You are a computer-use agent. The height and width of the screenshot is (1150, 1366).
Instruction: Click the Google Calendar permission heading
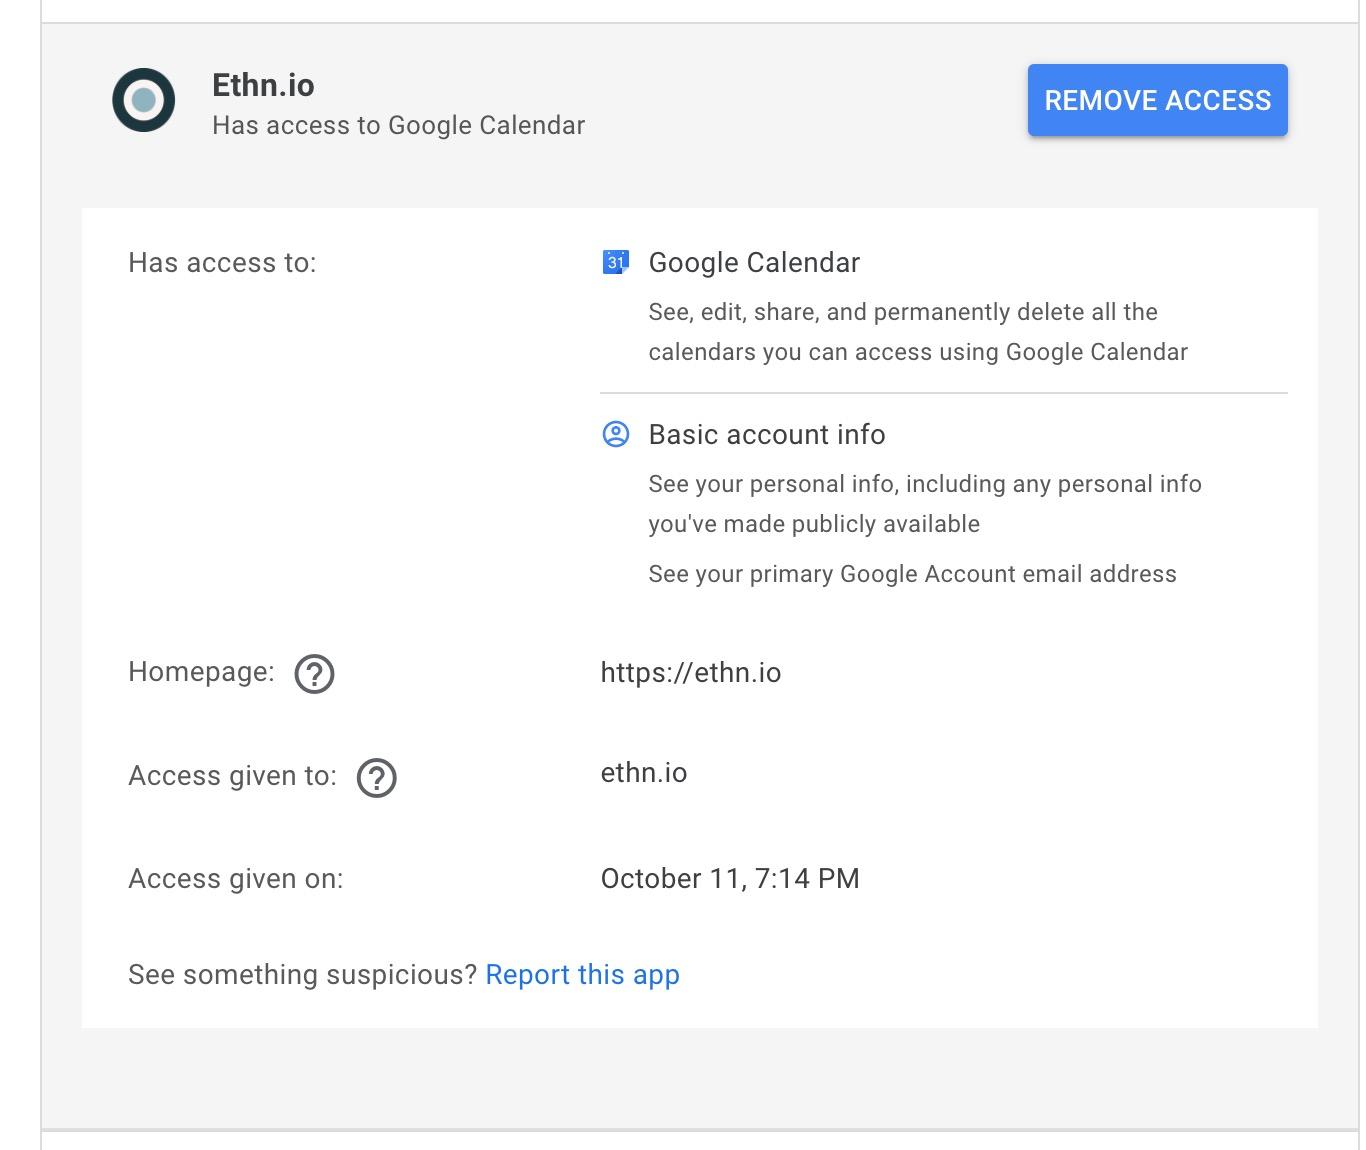(754, 262)
